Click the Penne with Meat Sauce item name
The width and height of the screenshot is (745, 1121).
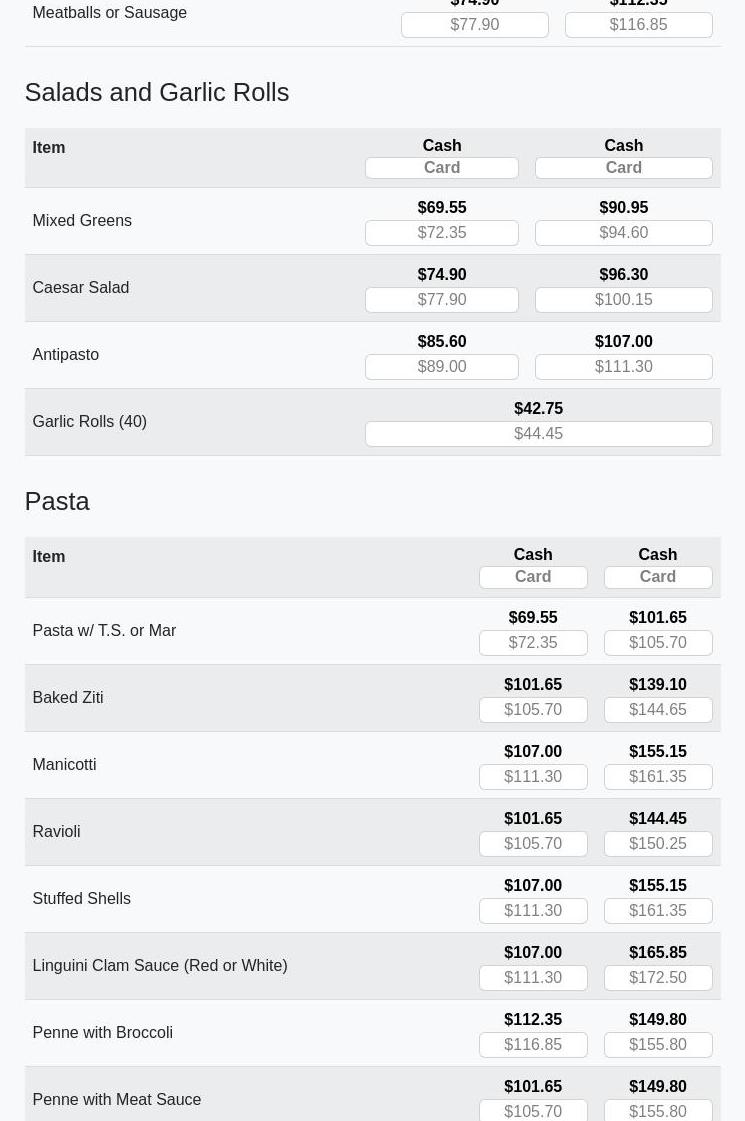[x=116, y=1100]
